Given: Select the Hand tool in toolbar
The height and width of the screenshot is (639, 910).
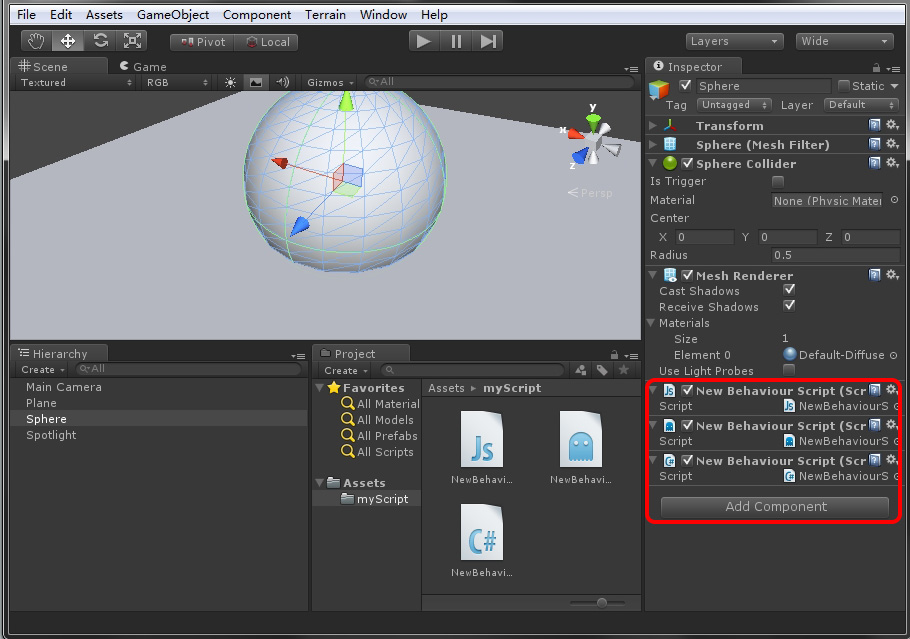Looking at the screenshot, I should coord(37,41).
